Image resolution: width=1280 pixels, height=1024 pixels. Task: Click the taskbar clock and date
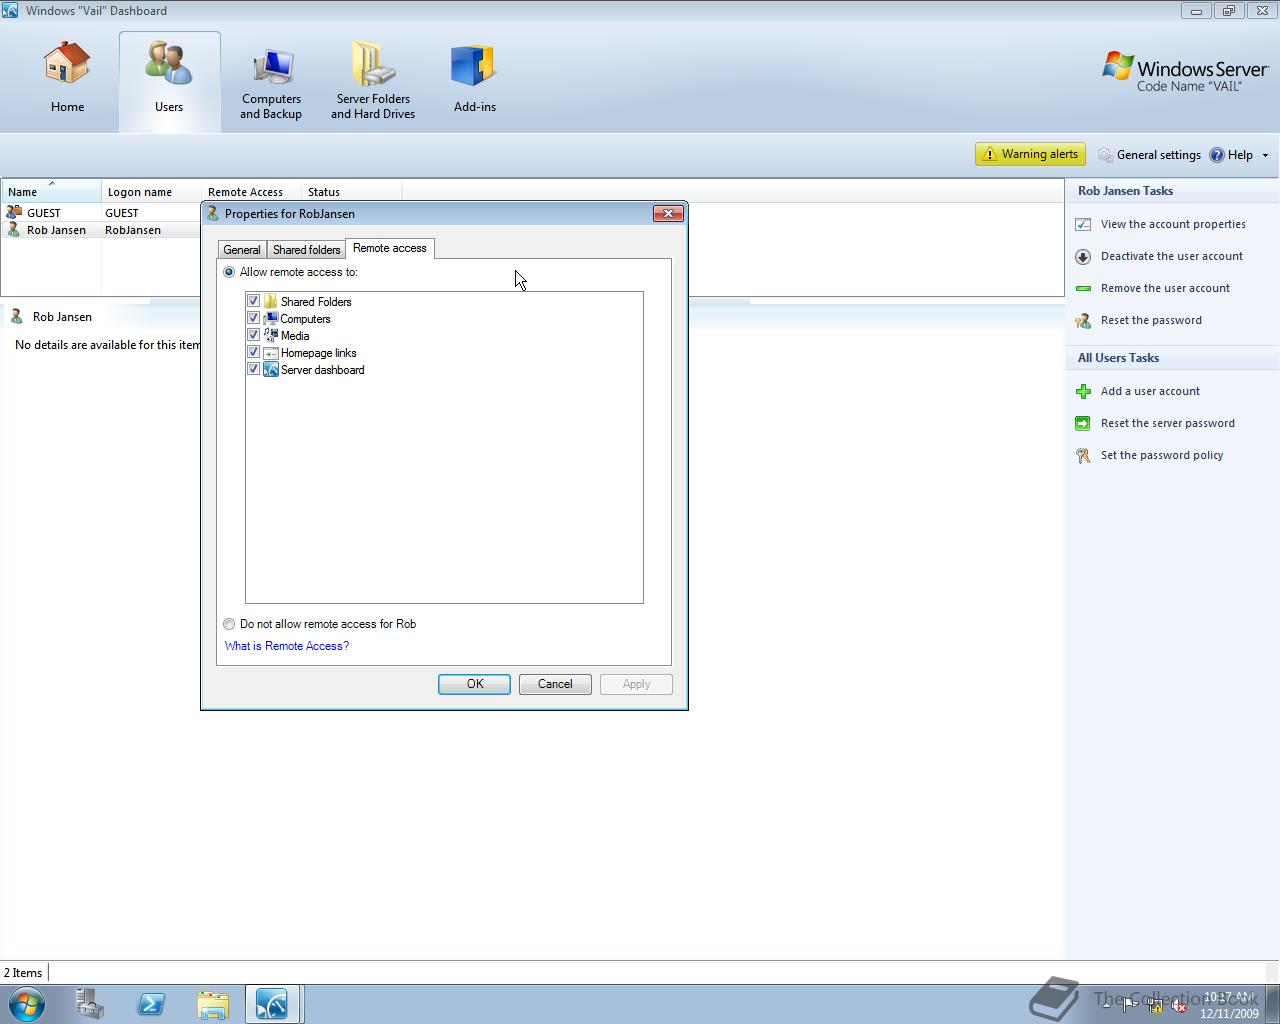1229,1005
